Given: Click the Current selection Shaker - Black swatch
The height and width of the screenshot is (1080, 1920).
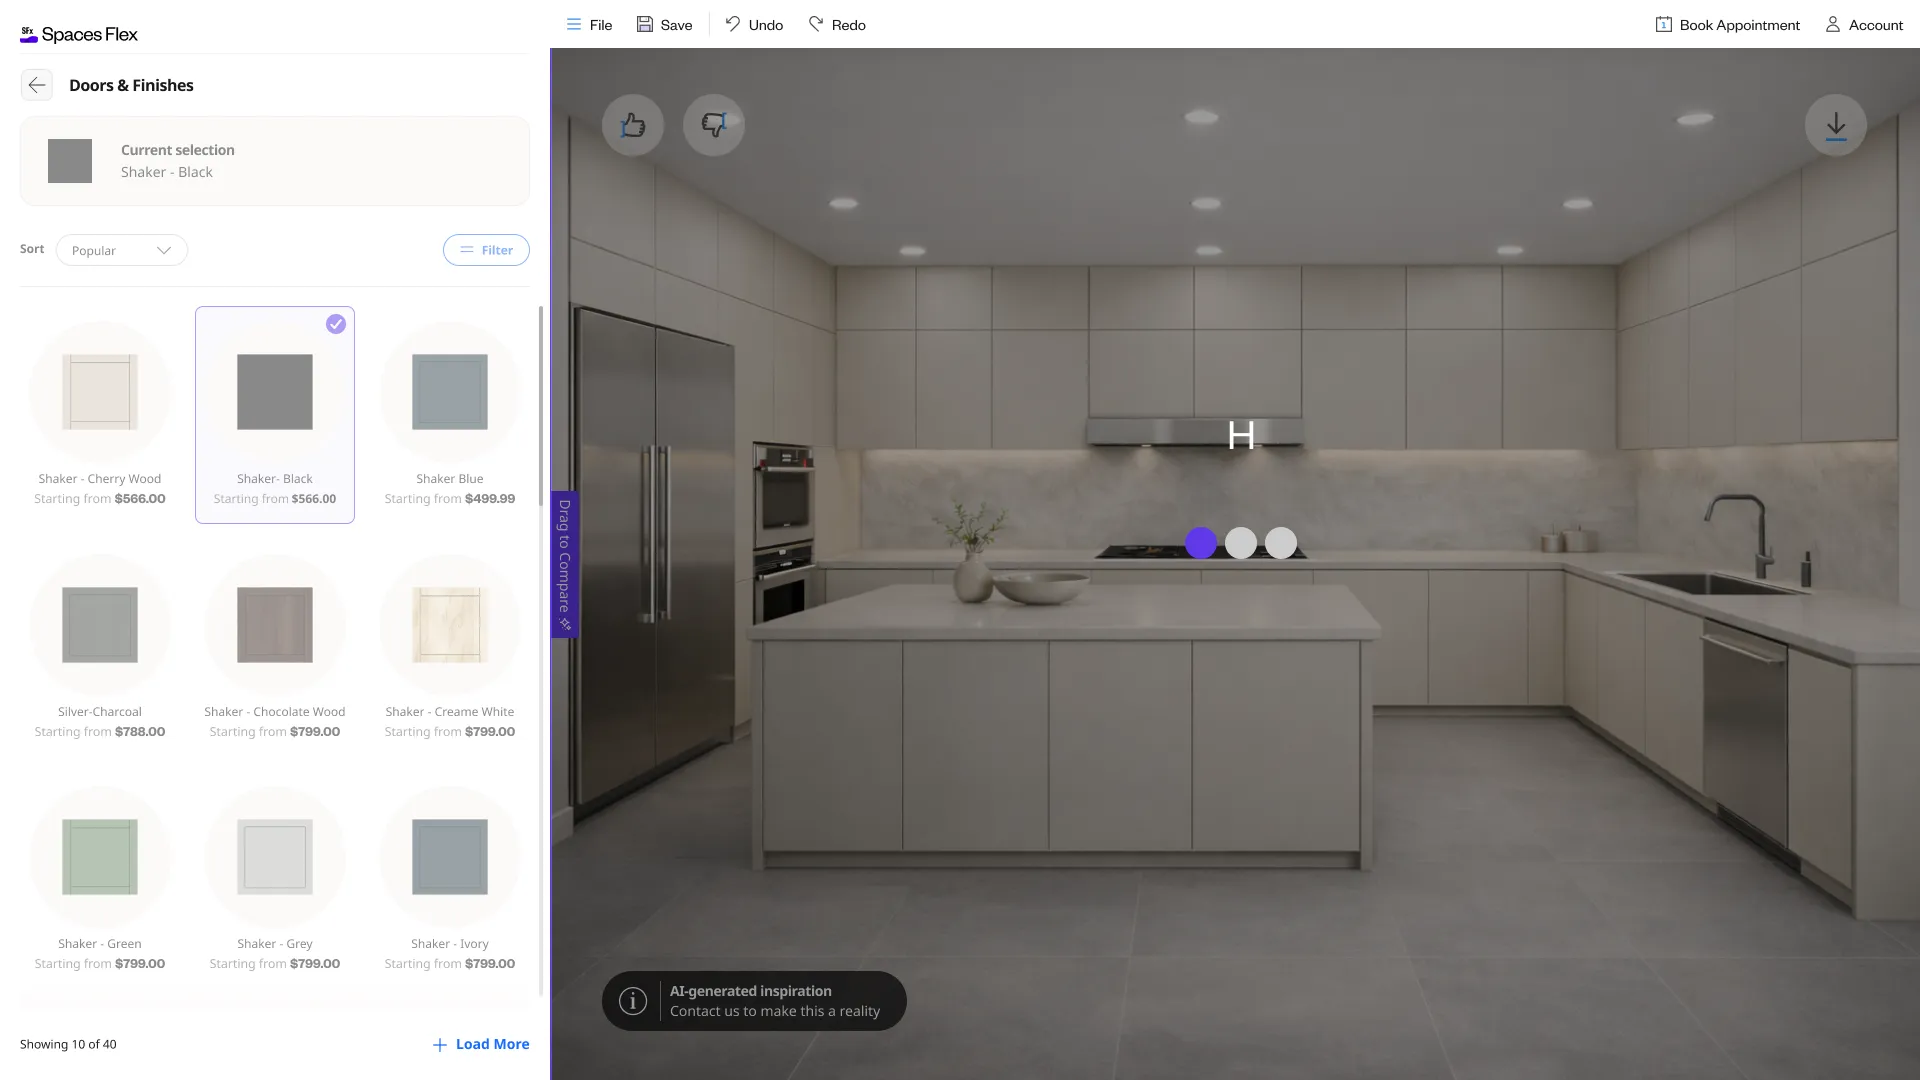Looking at the screenshot, I should [70, 161].
